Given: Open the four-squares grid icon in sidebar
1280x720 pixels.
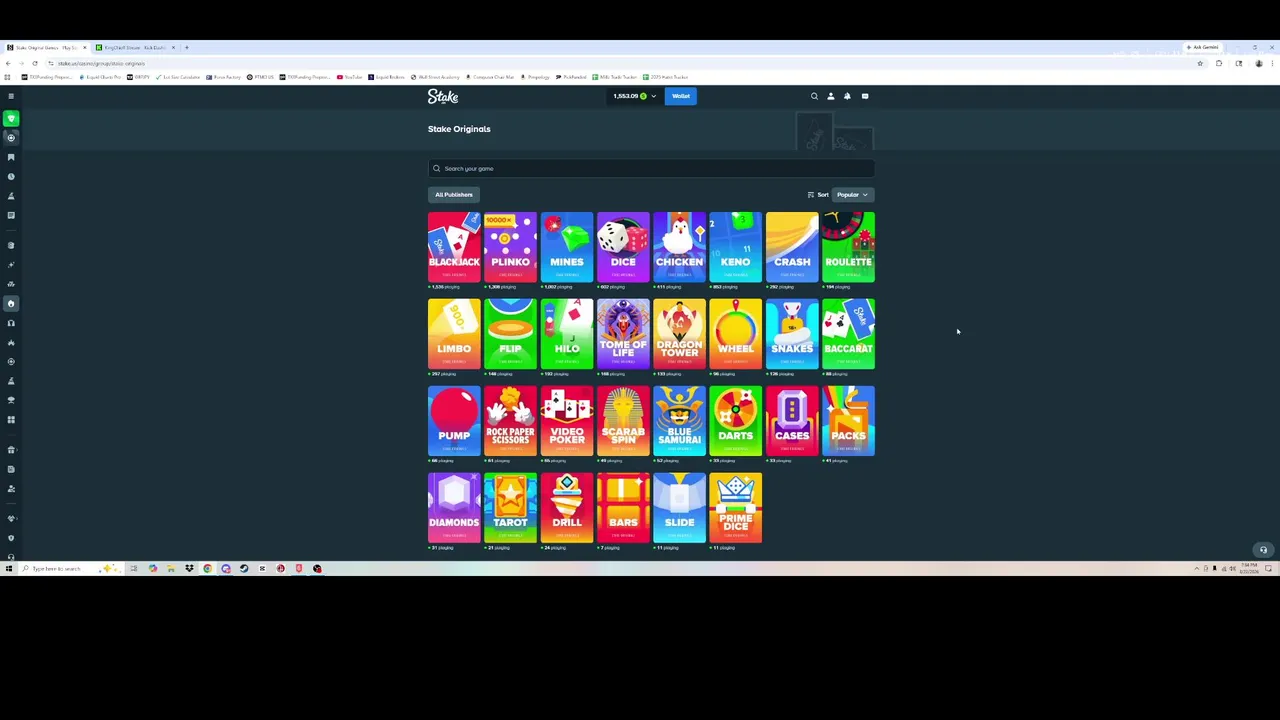Looking at the screenshot, I should 11,419.
